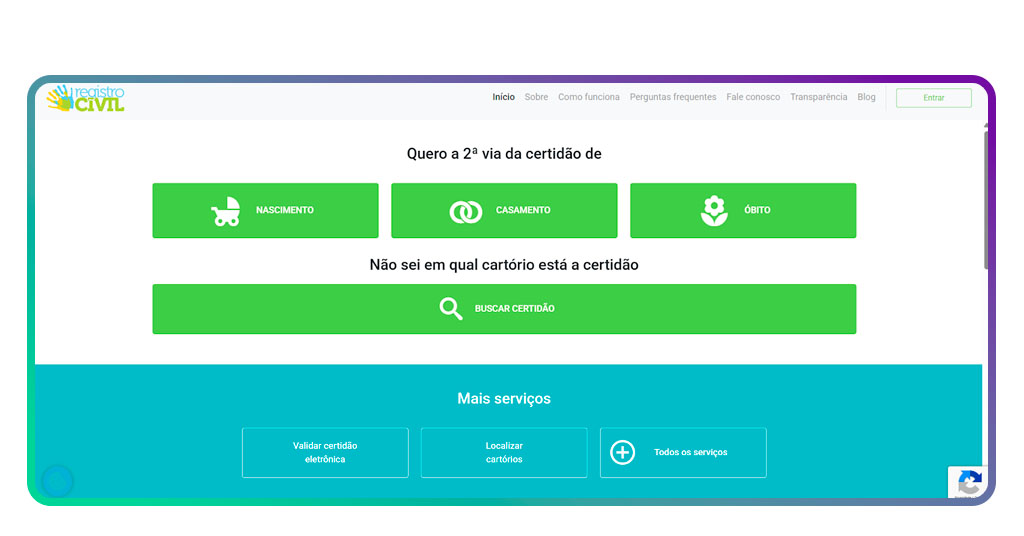Click the "Mais serviços" heading

[x=504, y=398]
